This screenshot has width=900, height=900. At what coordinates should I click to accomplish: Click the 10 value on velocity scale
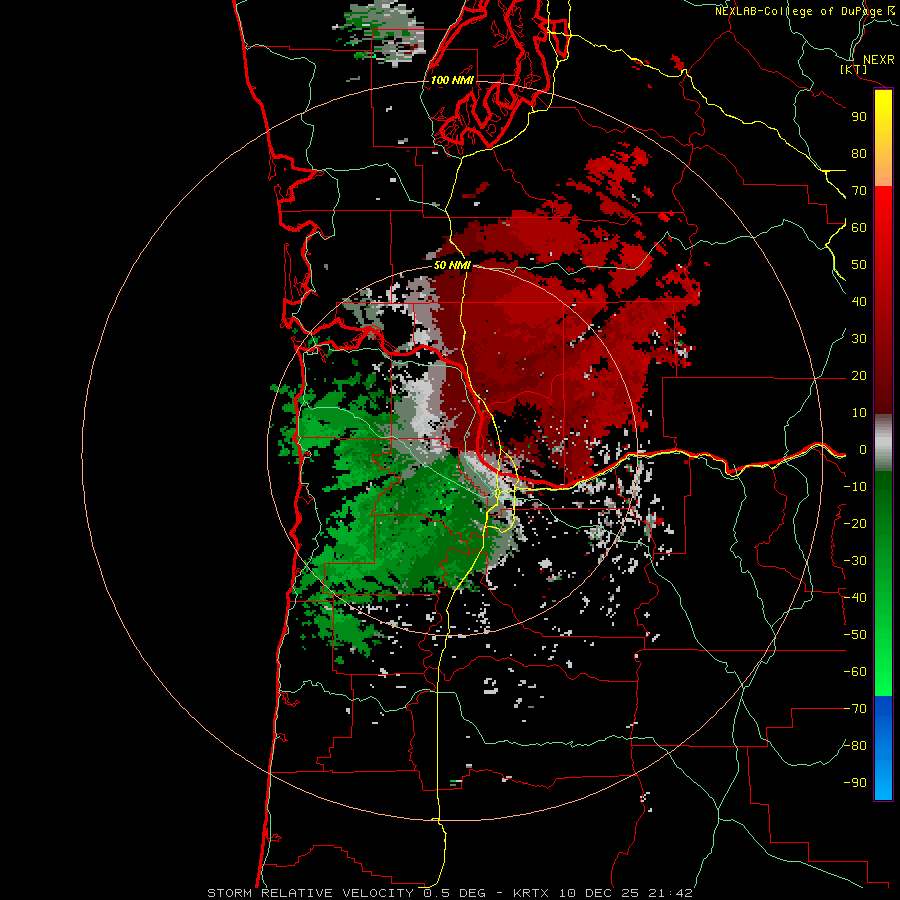click(x=859, y=413)
